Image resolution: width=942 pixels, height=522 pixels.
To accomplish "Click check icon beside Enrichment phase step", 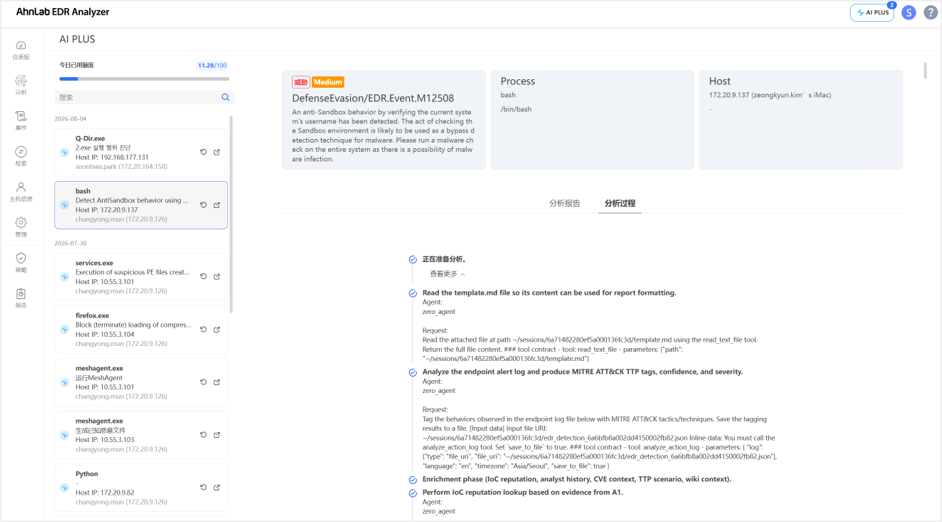I will tap(413, 479).
